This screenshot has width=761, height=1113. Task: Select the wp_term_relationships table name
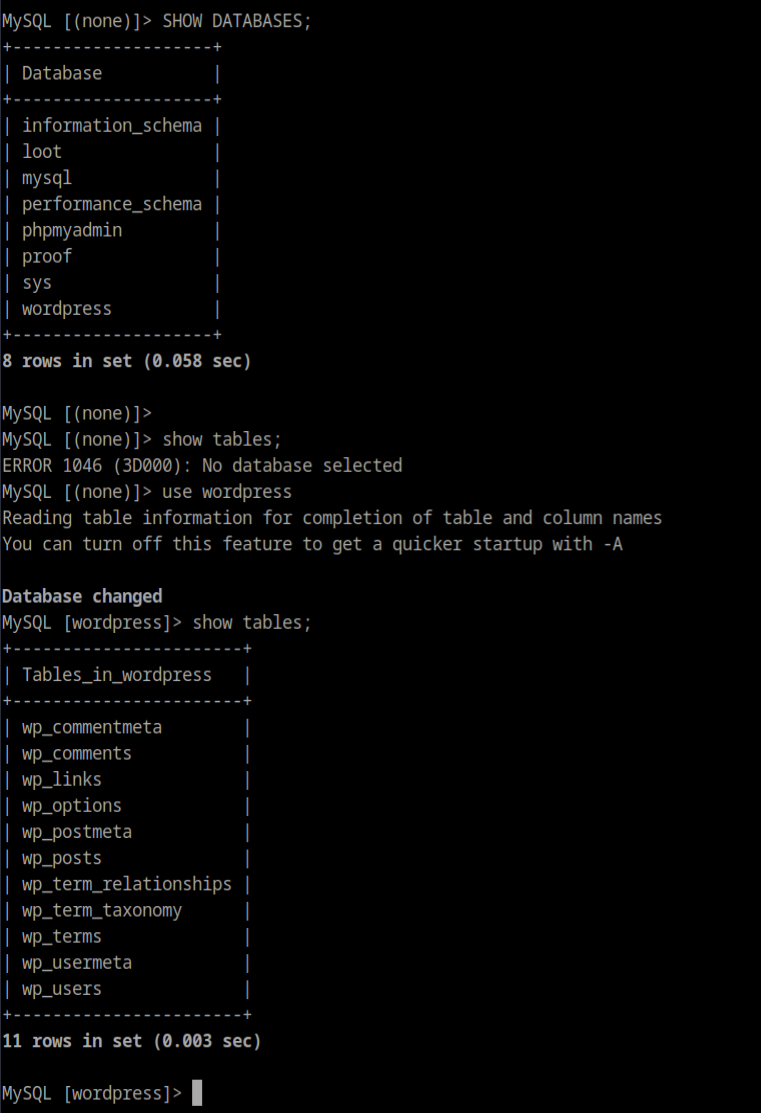point(127,884)
